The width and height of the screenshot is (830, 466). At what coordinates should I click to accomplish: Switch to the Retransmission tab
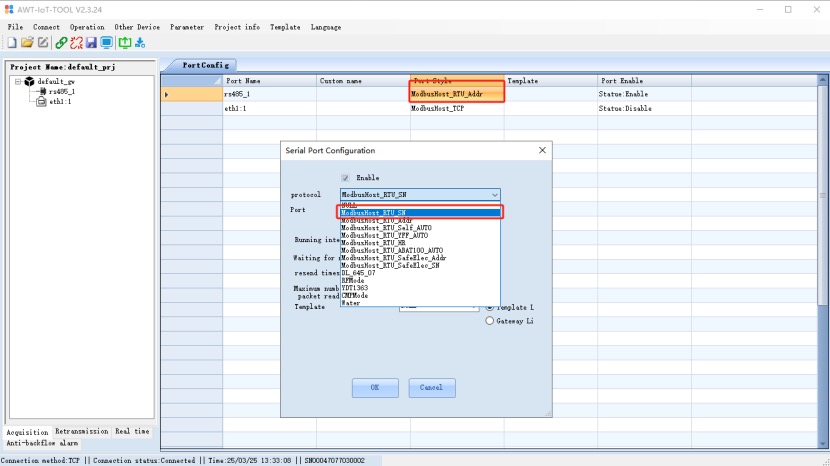click(82, 432)
